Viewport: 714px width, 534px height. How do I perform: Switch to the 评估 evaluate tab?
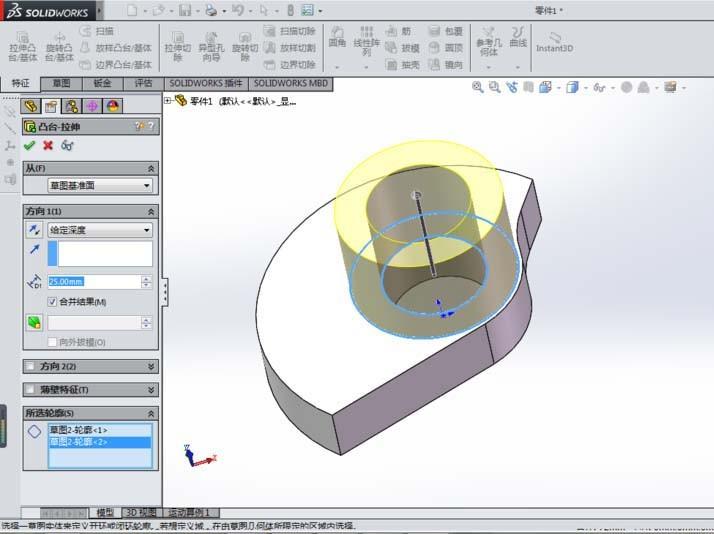coord(143,83)
